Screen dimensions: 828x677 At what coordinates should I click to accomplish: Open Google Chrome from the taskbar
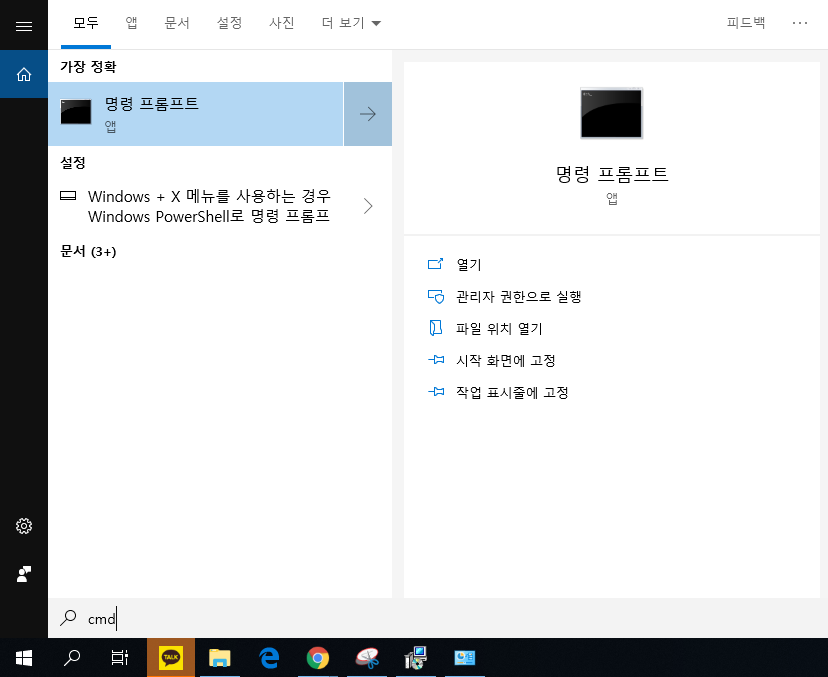coord(318,658)
